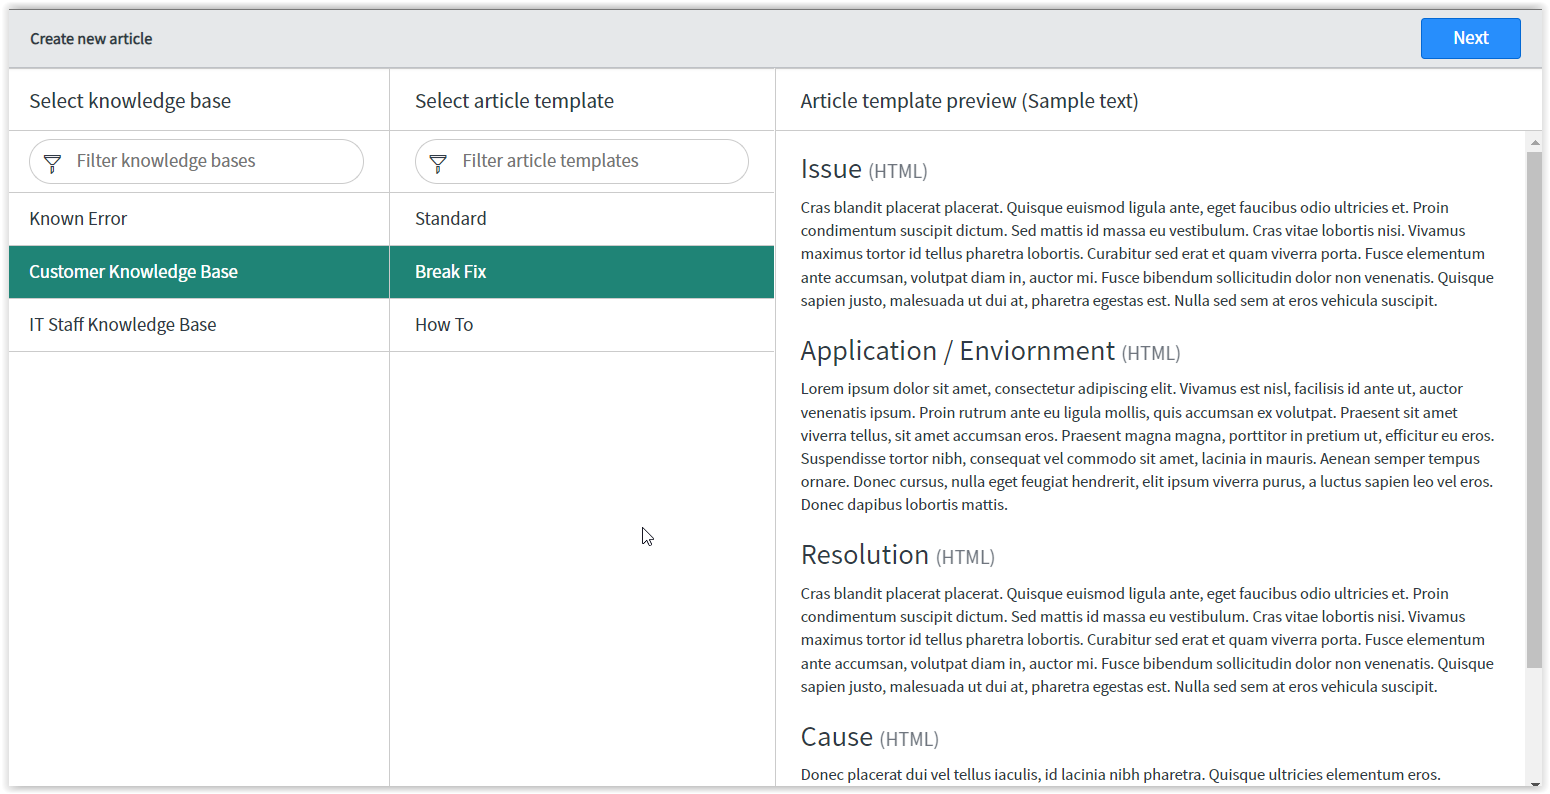1550x794 pixels.
Task: Choose the How To template
Action: click(x=444, y=324)
